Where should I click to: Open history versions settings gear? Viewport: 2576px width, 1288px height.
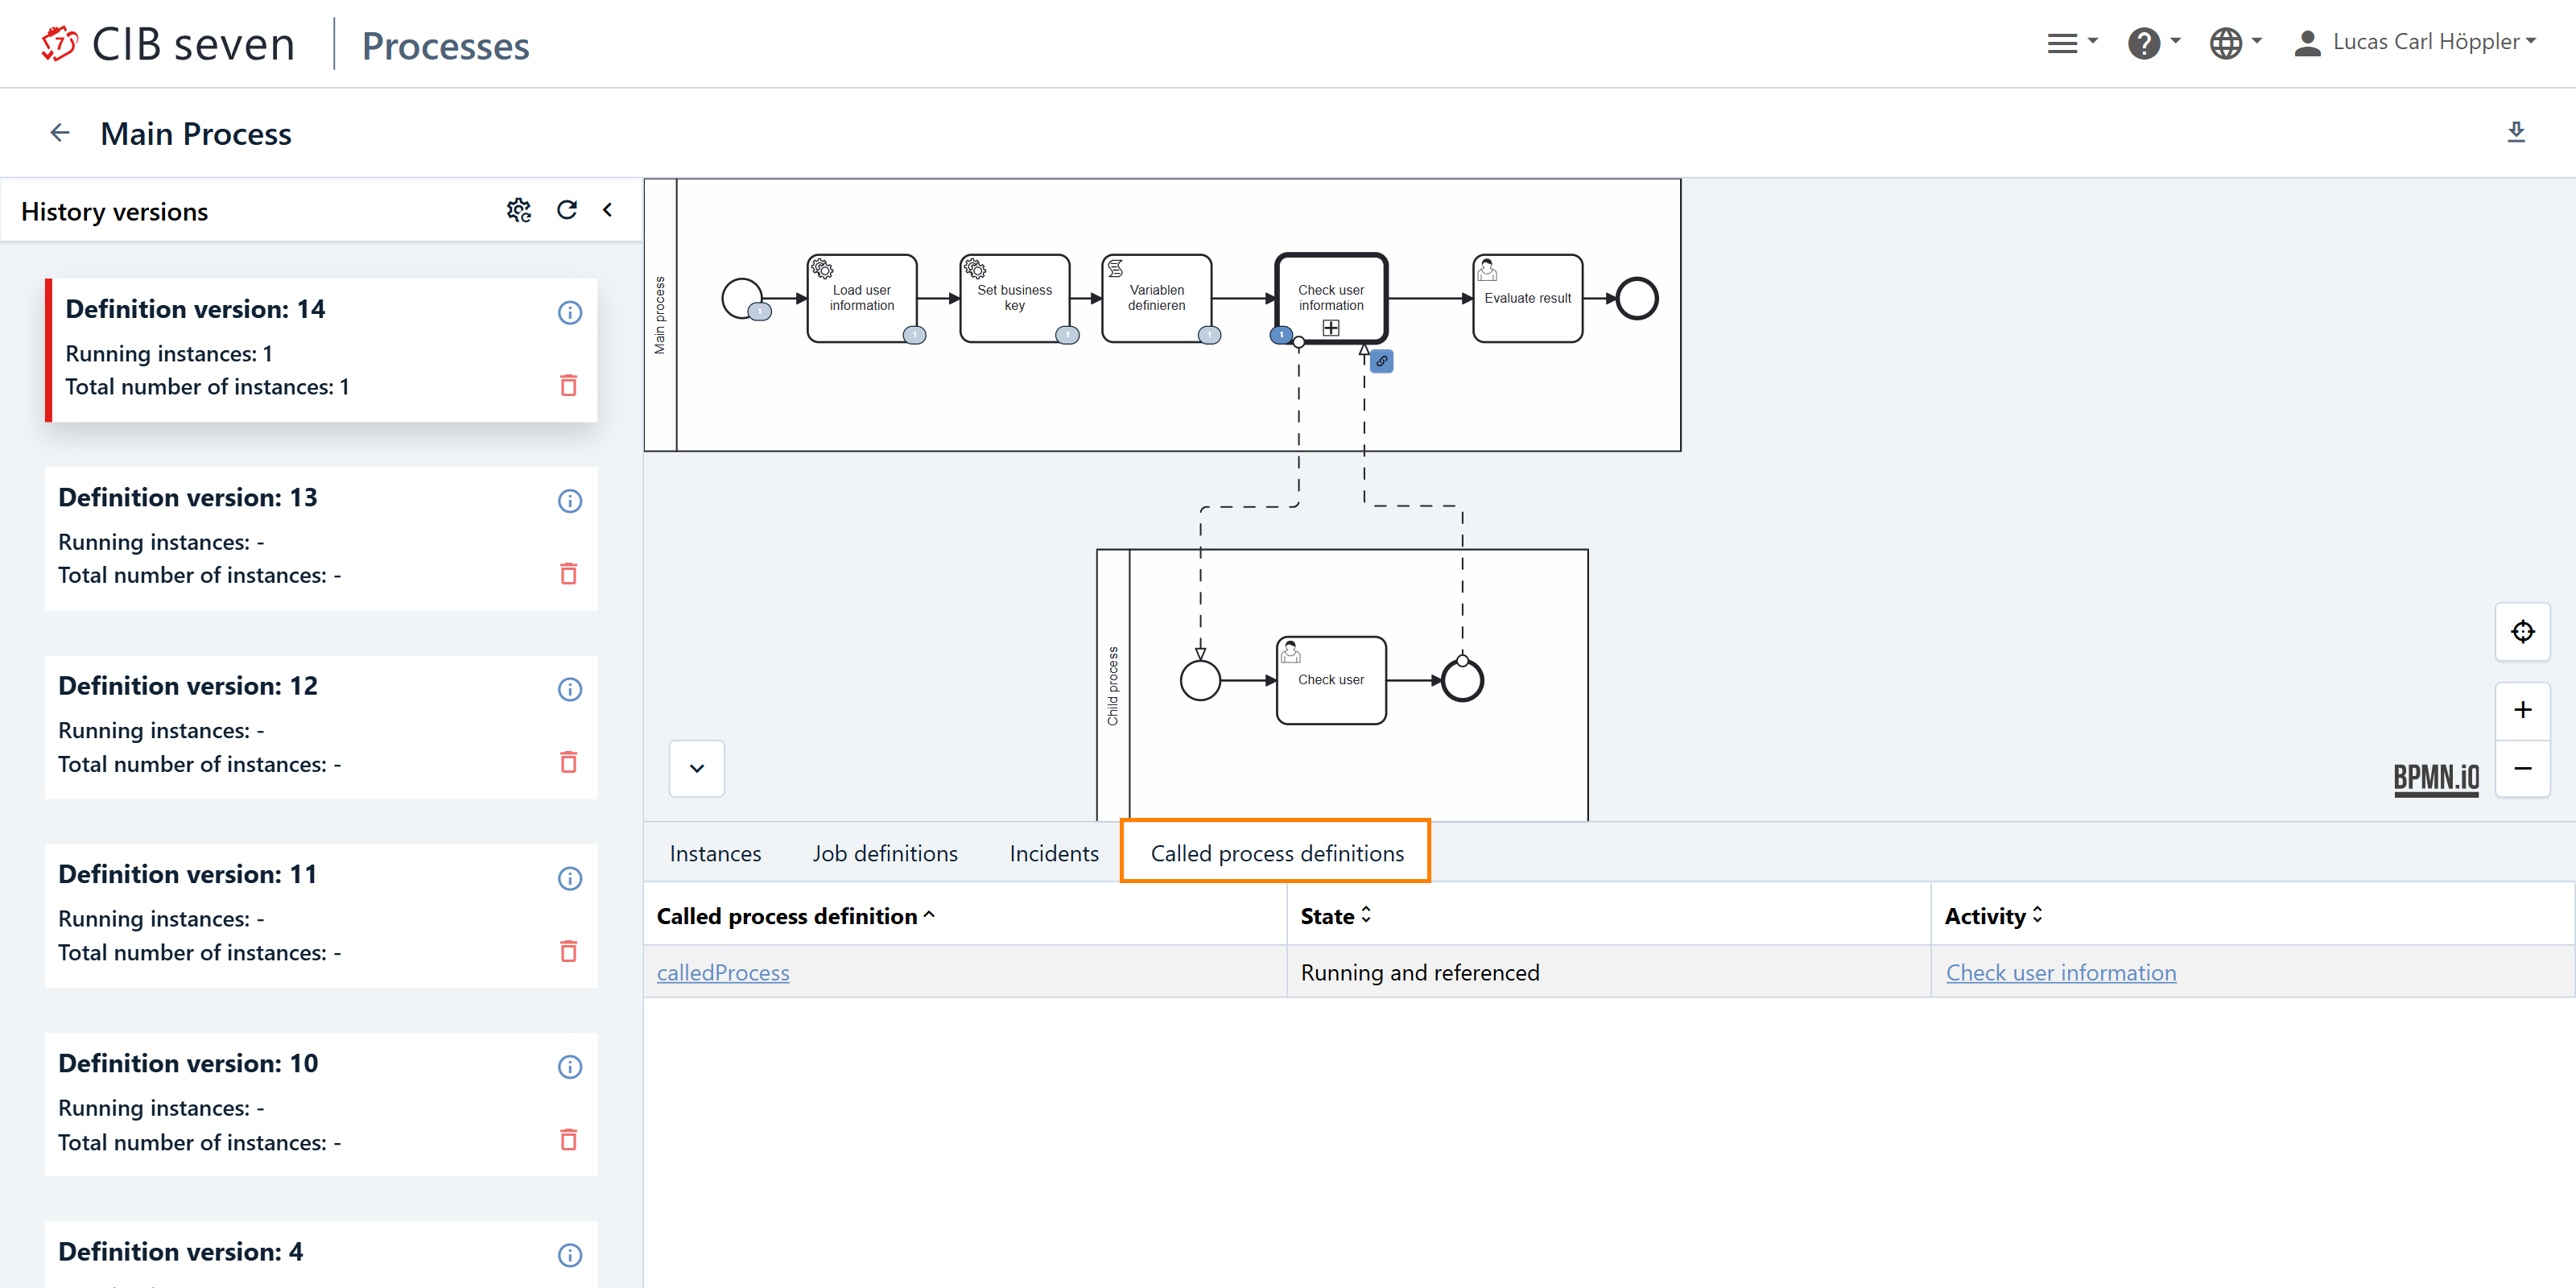[518, 210]
